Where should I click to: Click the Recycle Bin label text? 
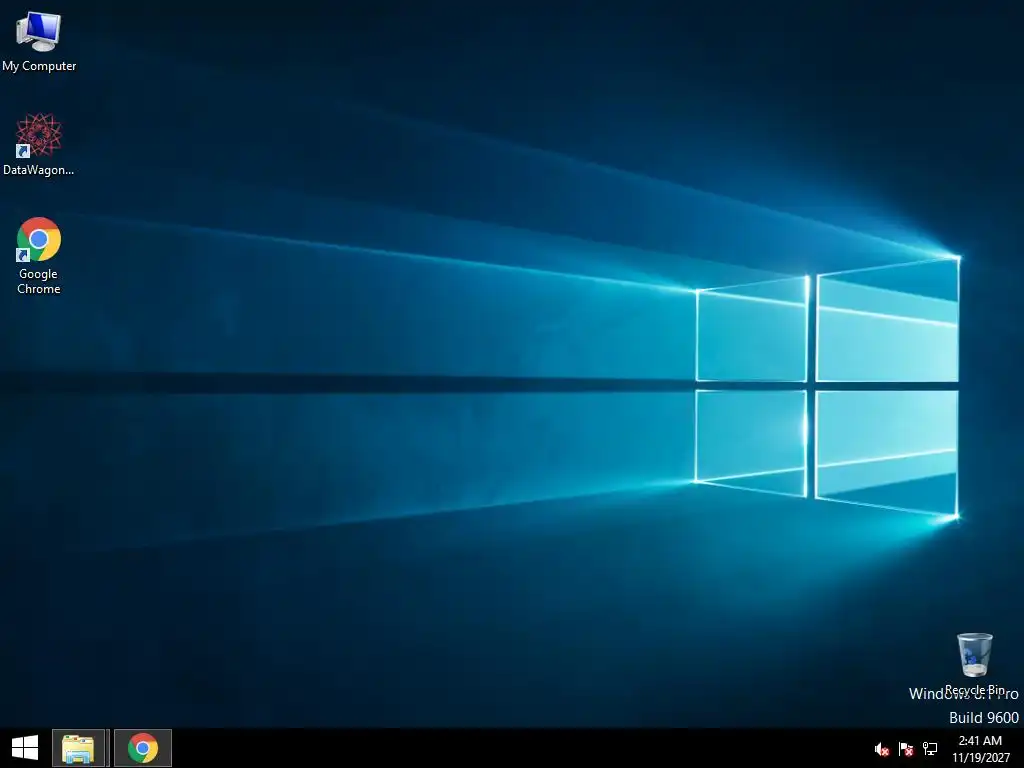tap(974, 690)
